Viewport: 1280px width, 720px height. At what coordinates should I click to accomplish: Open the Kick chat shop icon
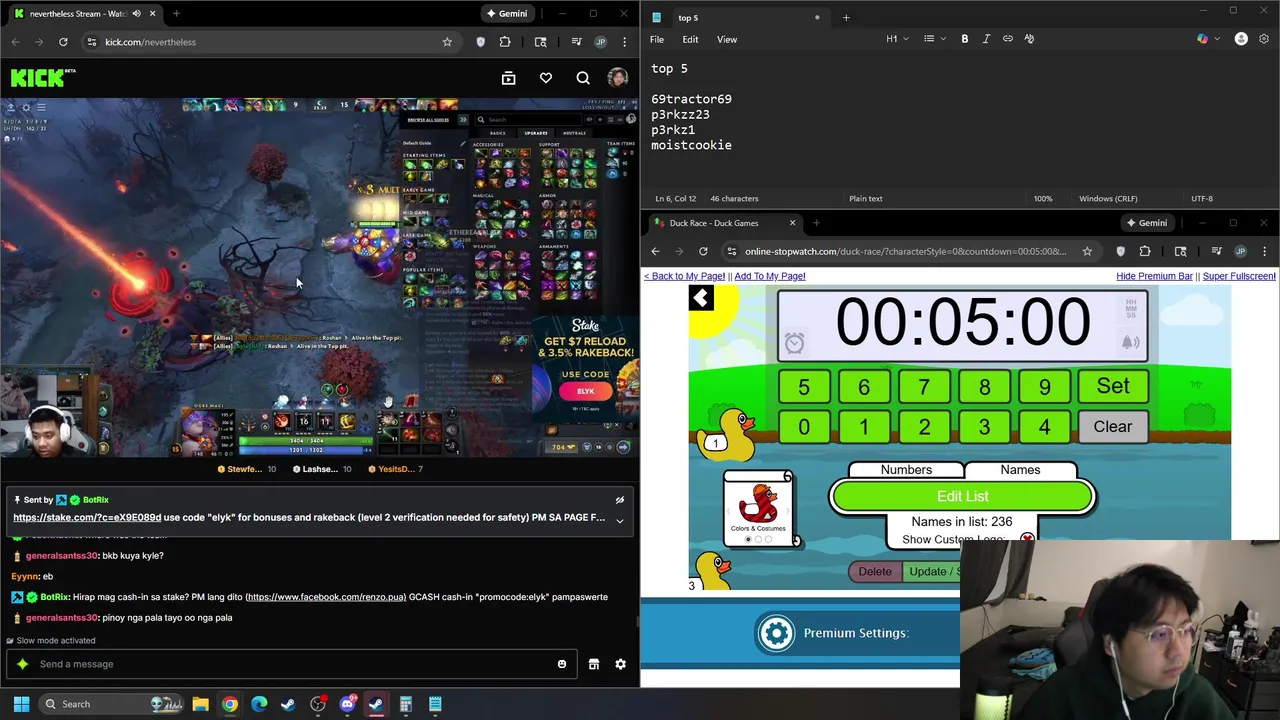click(x=594, y=664)
